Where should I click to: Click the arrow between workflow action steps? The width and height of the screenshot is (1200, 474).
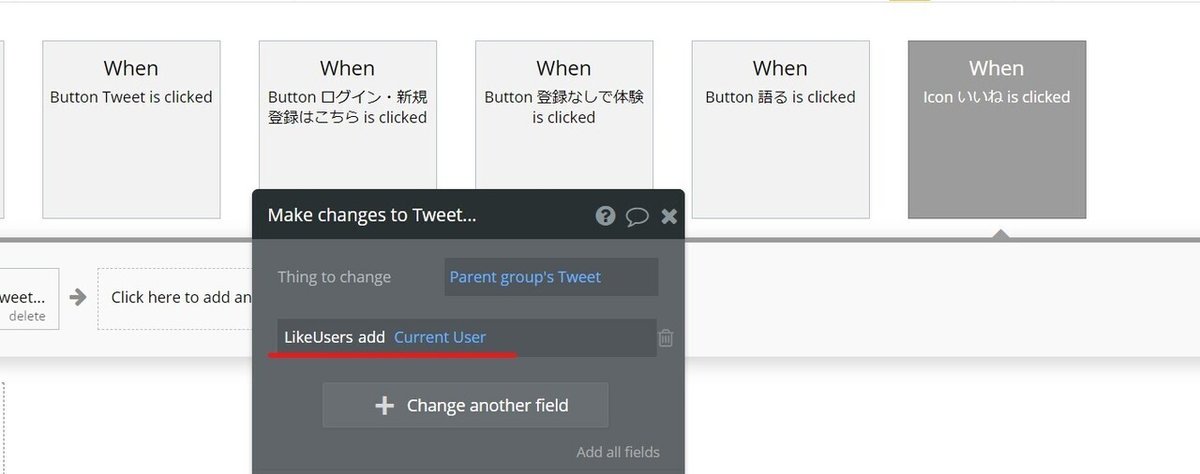78,297
